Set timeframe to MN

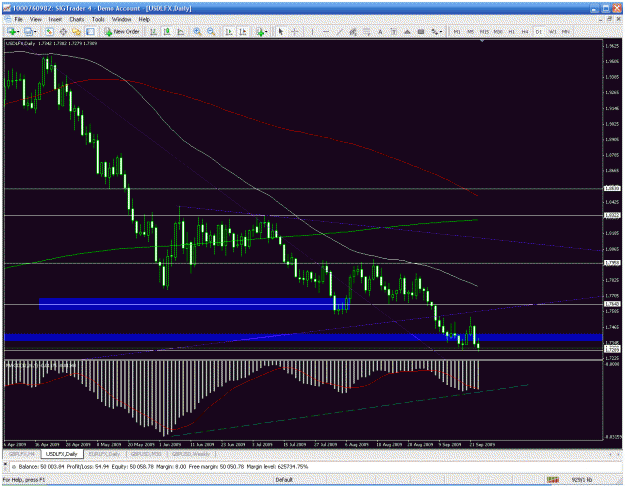[566, 31]
